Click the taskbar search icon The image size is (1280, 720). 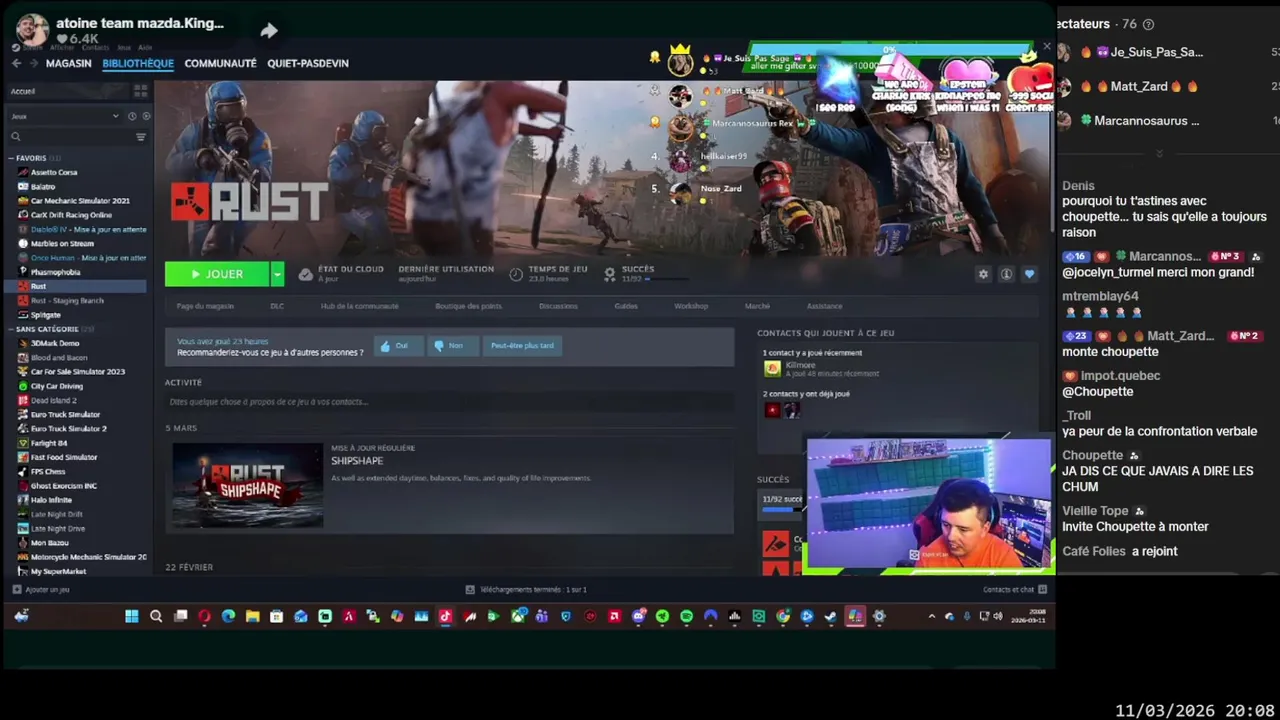[156, 617]
